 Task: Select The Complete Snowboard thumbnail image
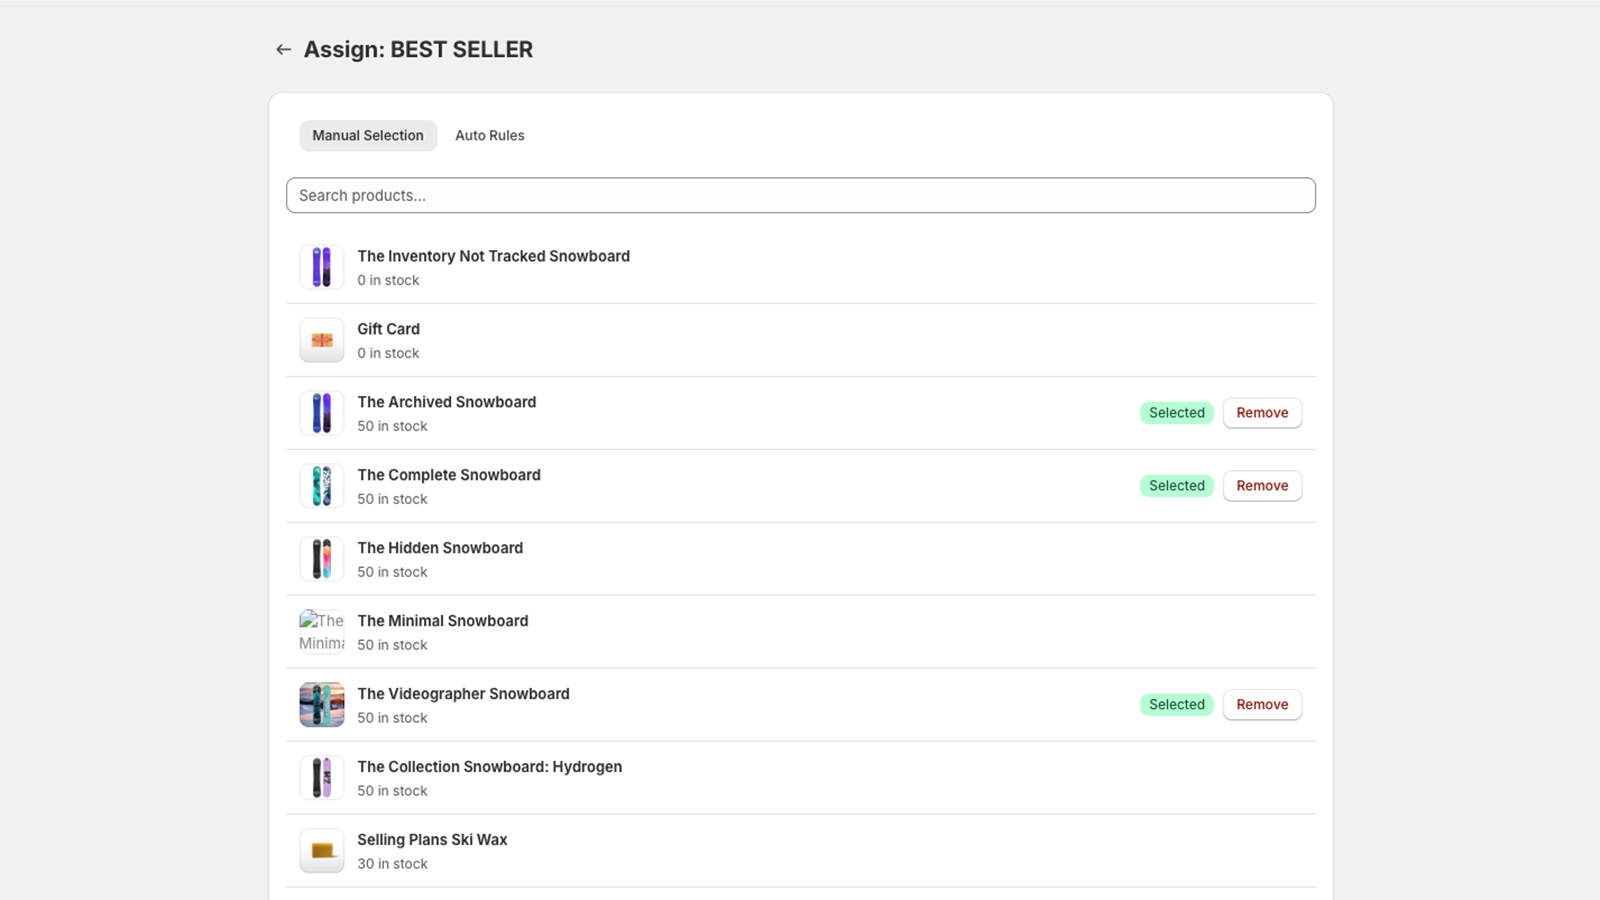point(322,487)
